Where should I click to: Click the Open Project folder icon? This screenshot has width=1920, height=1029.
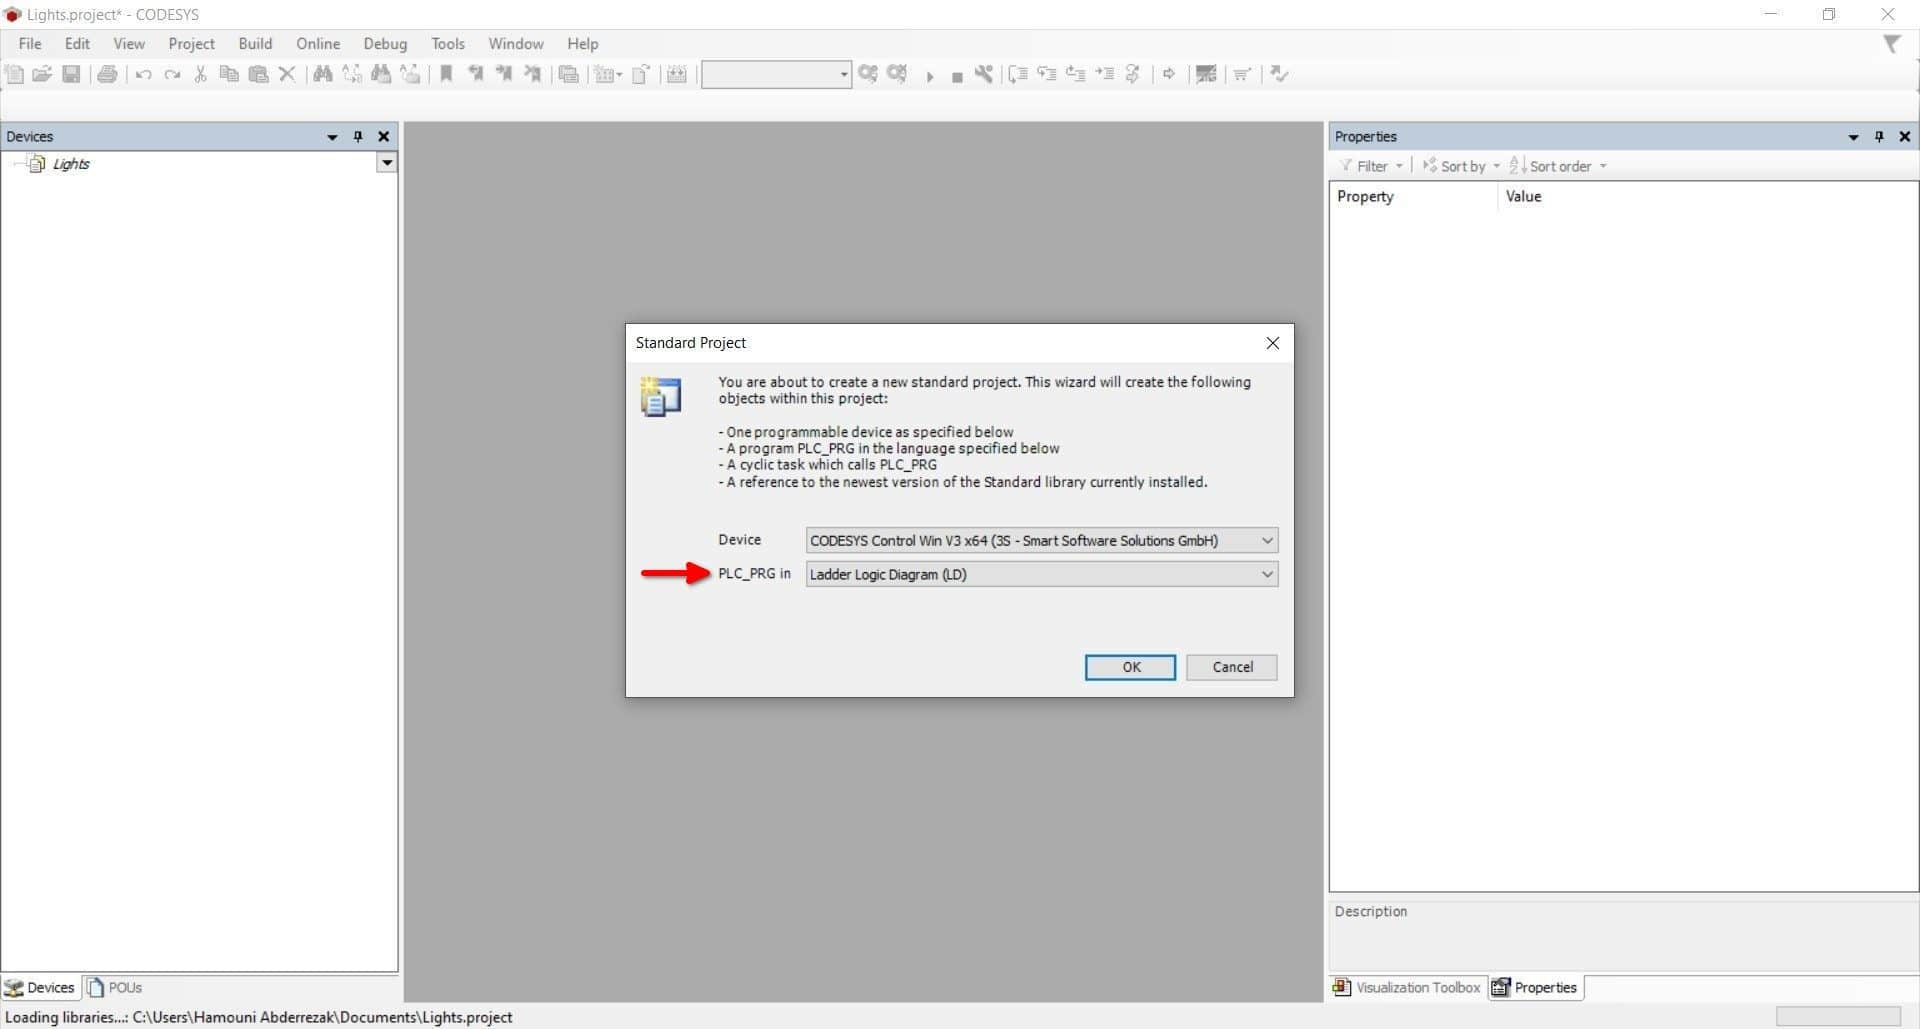tap(42, 74)
